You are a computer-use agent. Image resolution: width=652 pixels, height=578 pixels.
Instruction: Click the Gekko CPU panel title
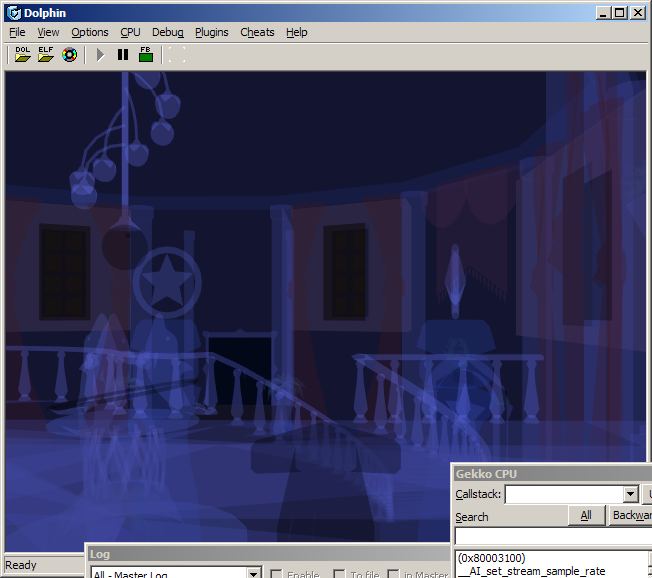coord(486,474)
